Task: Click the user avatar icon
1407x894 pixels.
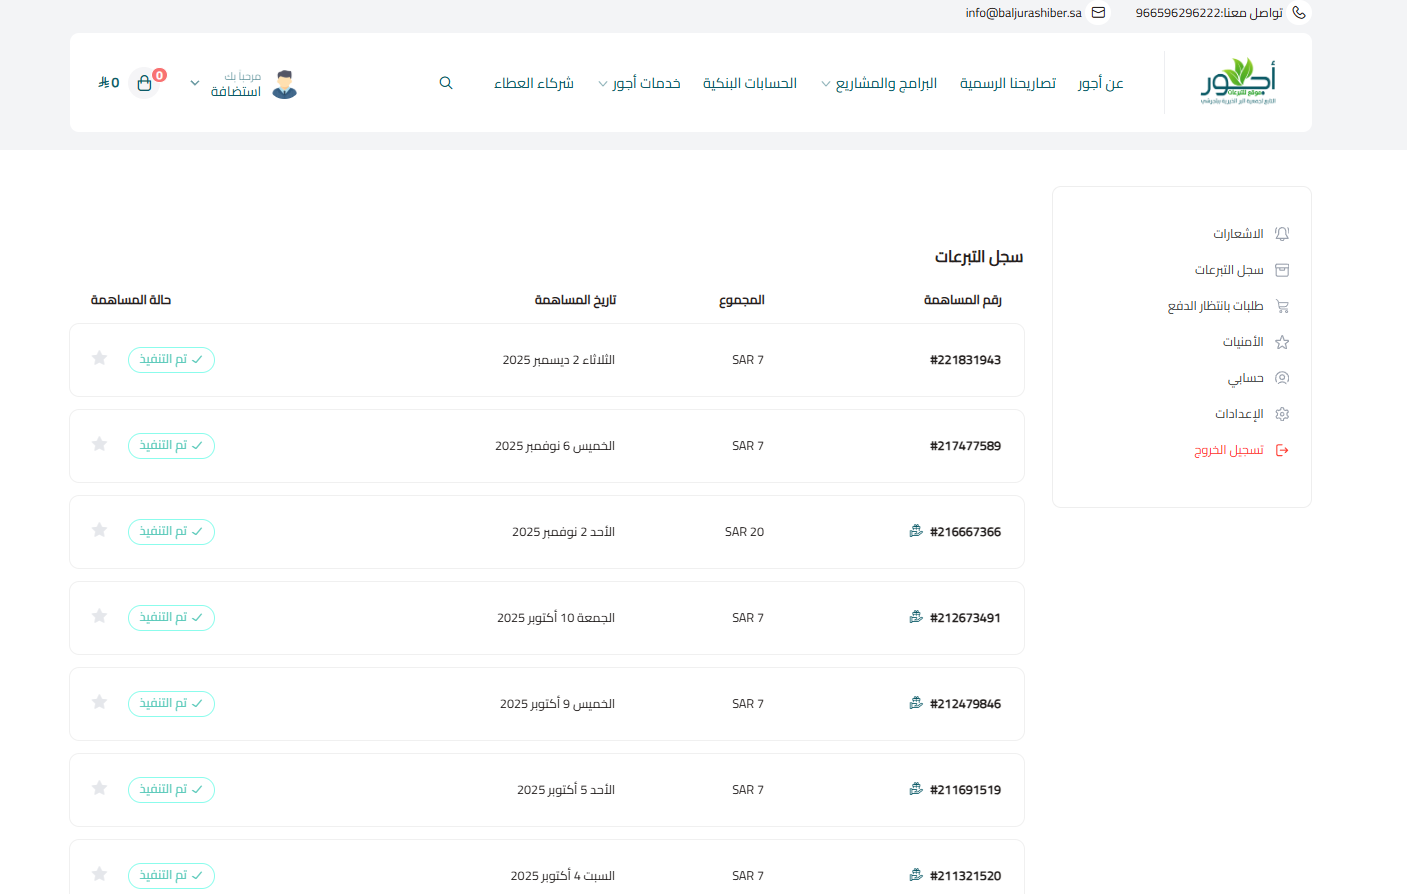Action: (285, 84)
